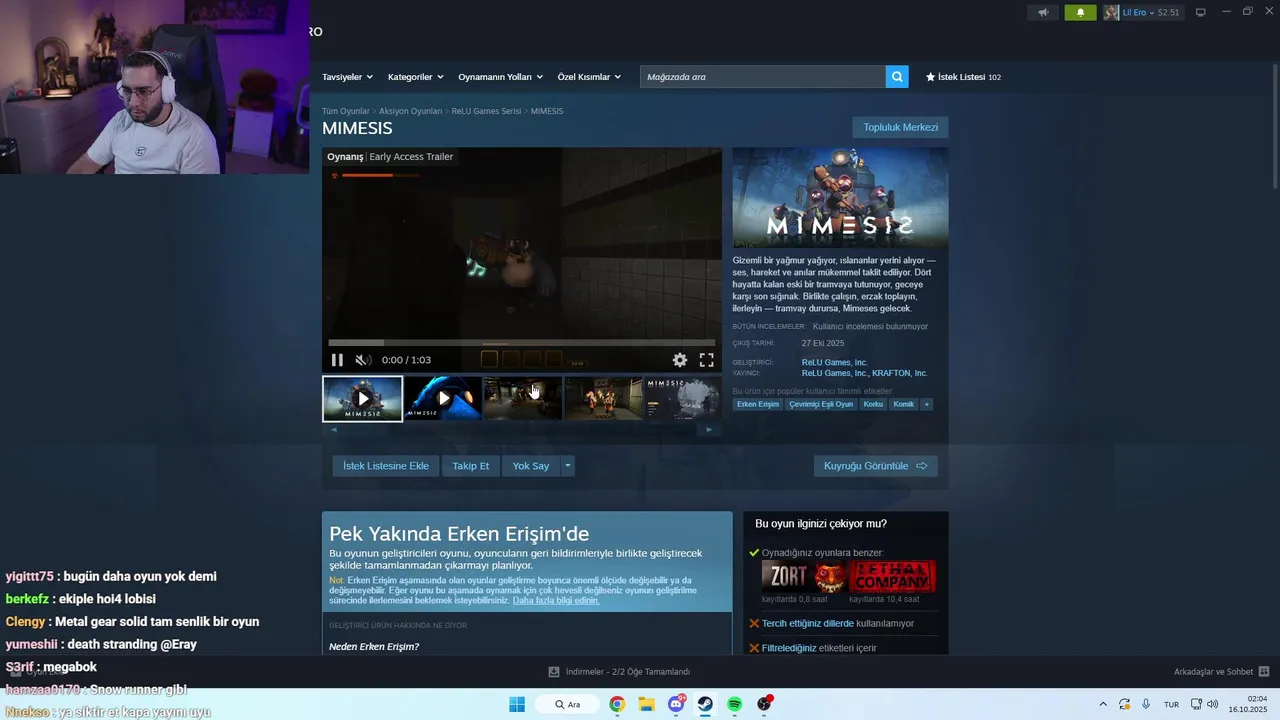Click Kuyruğu Görüntüle button
The width and height of the screenshot is (1280, 720).
pos(875,466)
